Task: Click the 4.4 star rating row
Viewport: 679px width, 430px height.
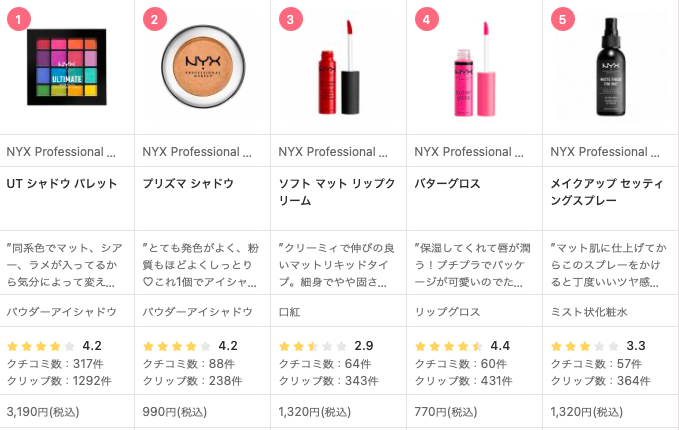Action: 462,346
